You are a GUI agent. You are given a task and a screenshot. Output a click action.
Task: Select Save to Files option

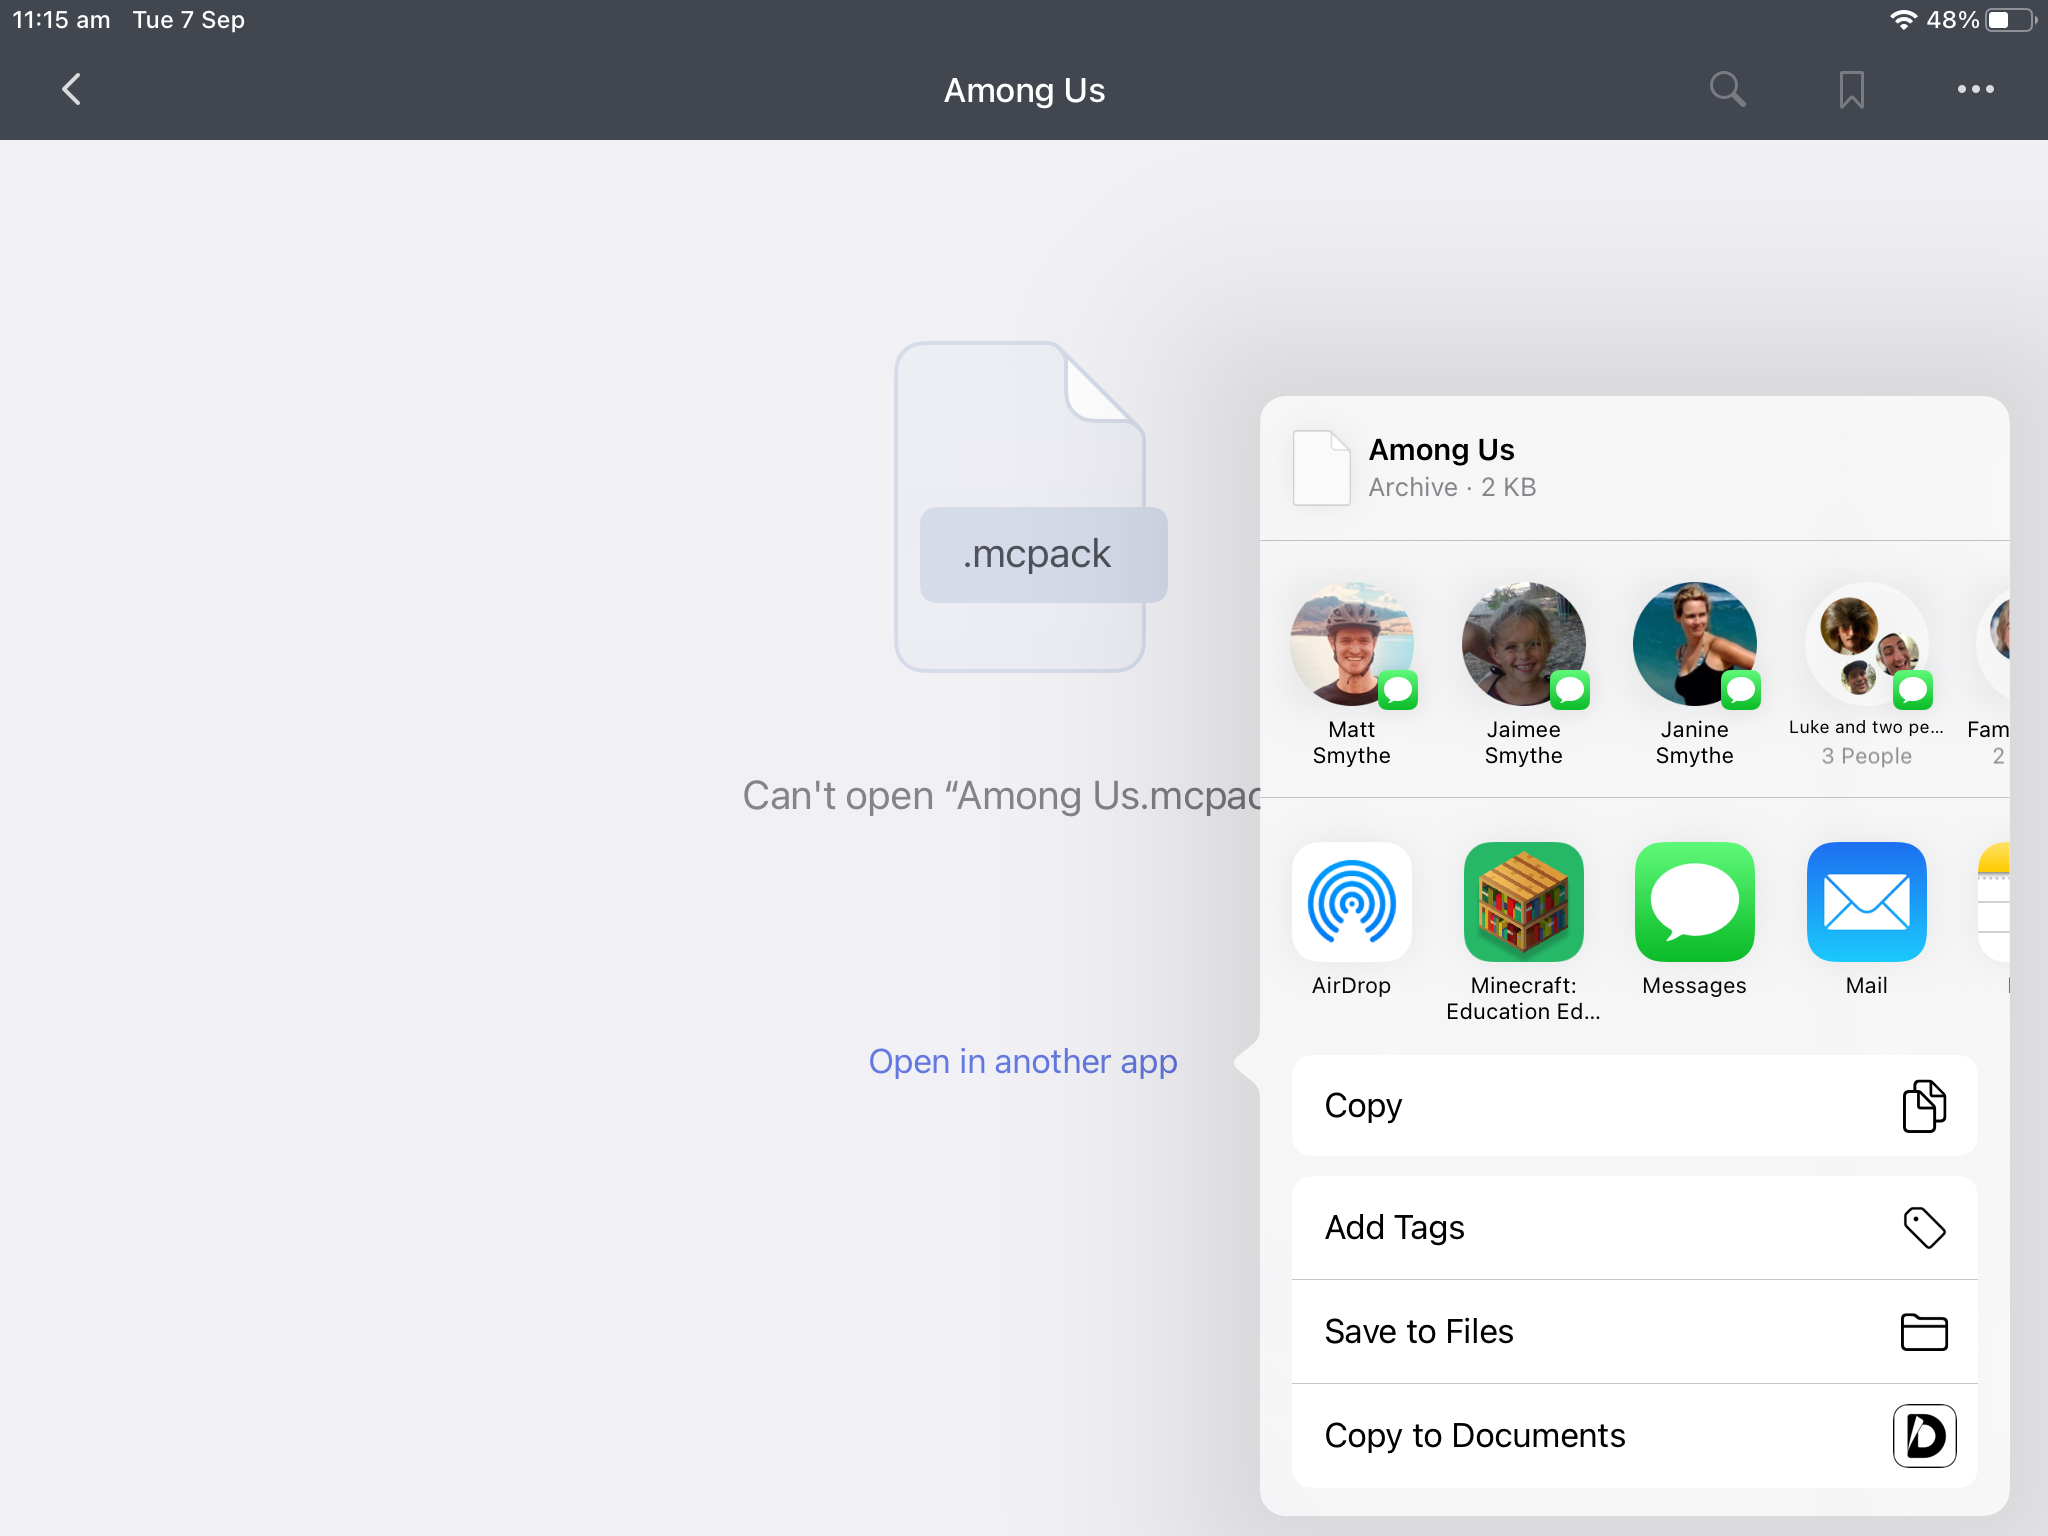[1634, 1331]
